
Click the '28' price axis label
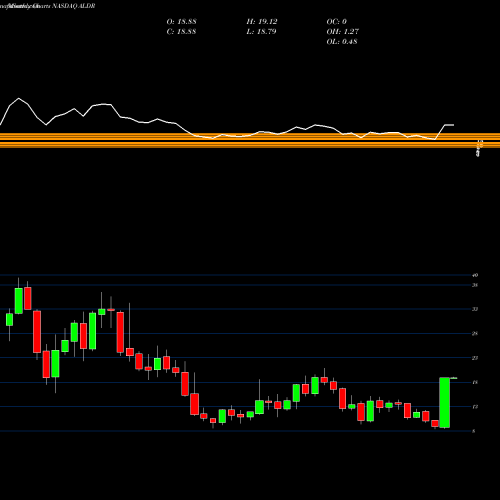click(x=475, y=334)
